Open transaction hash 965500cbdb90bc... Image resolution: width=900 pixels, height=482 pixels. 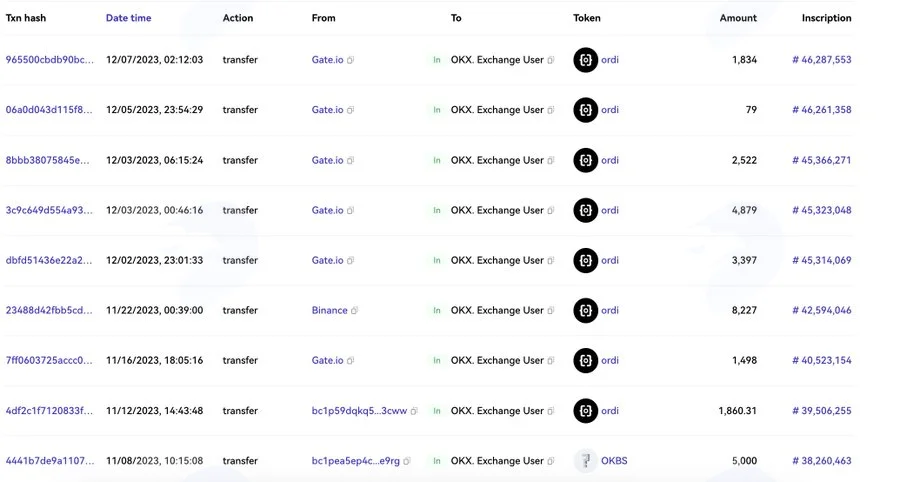(x=49, y=60)
